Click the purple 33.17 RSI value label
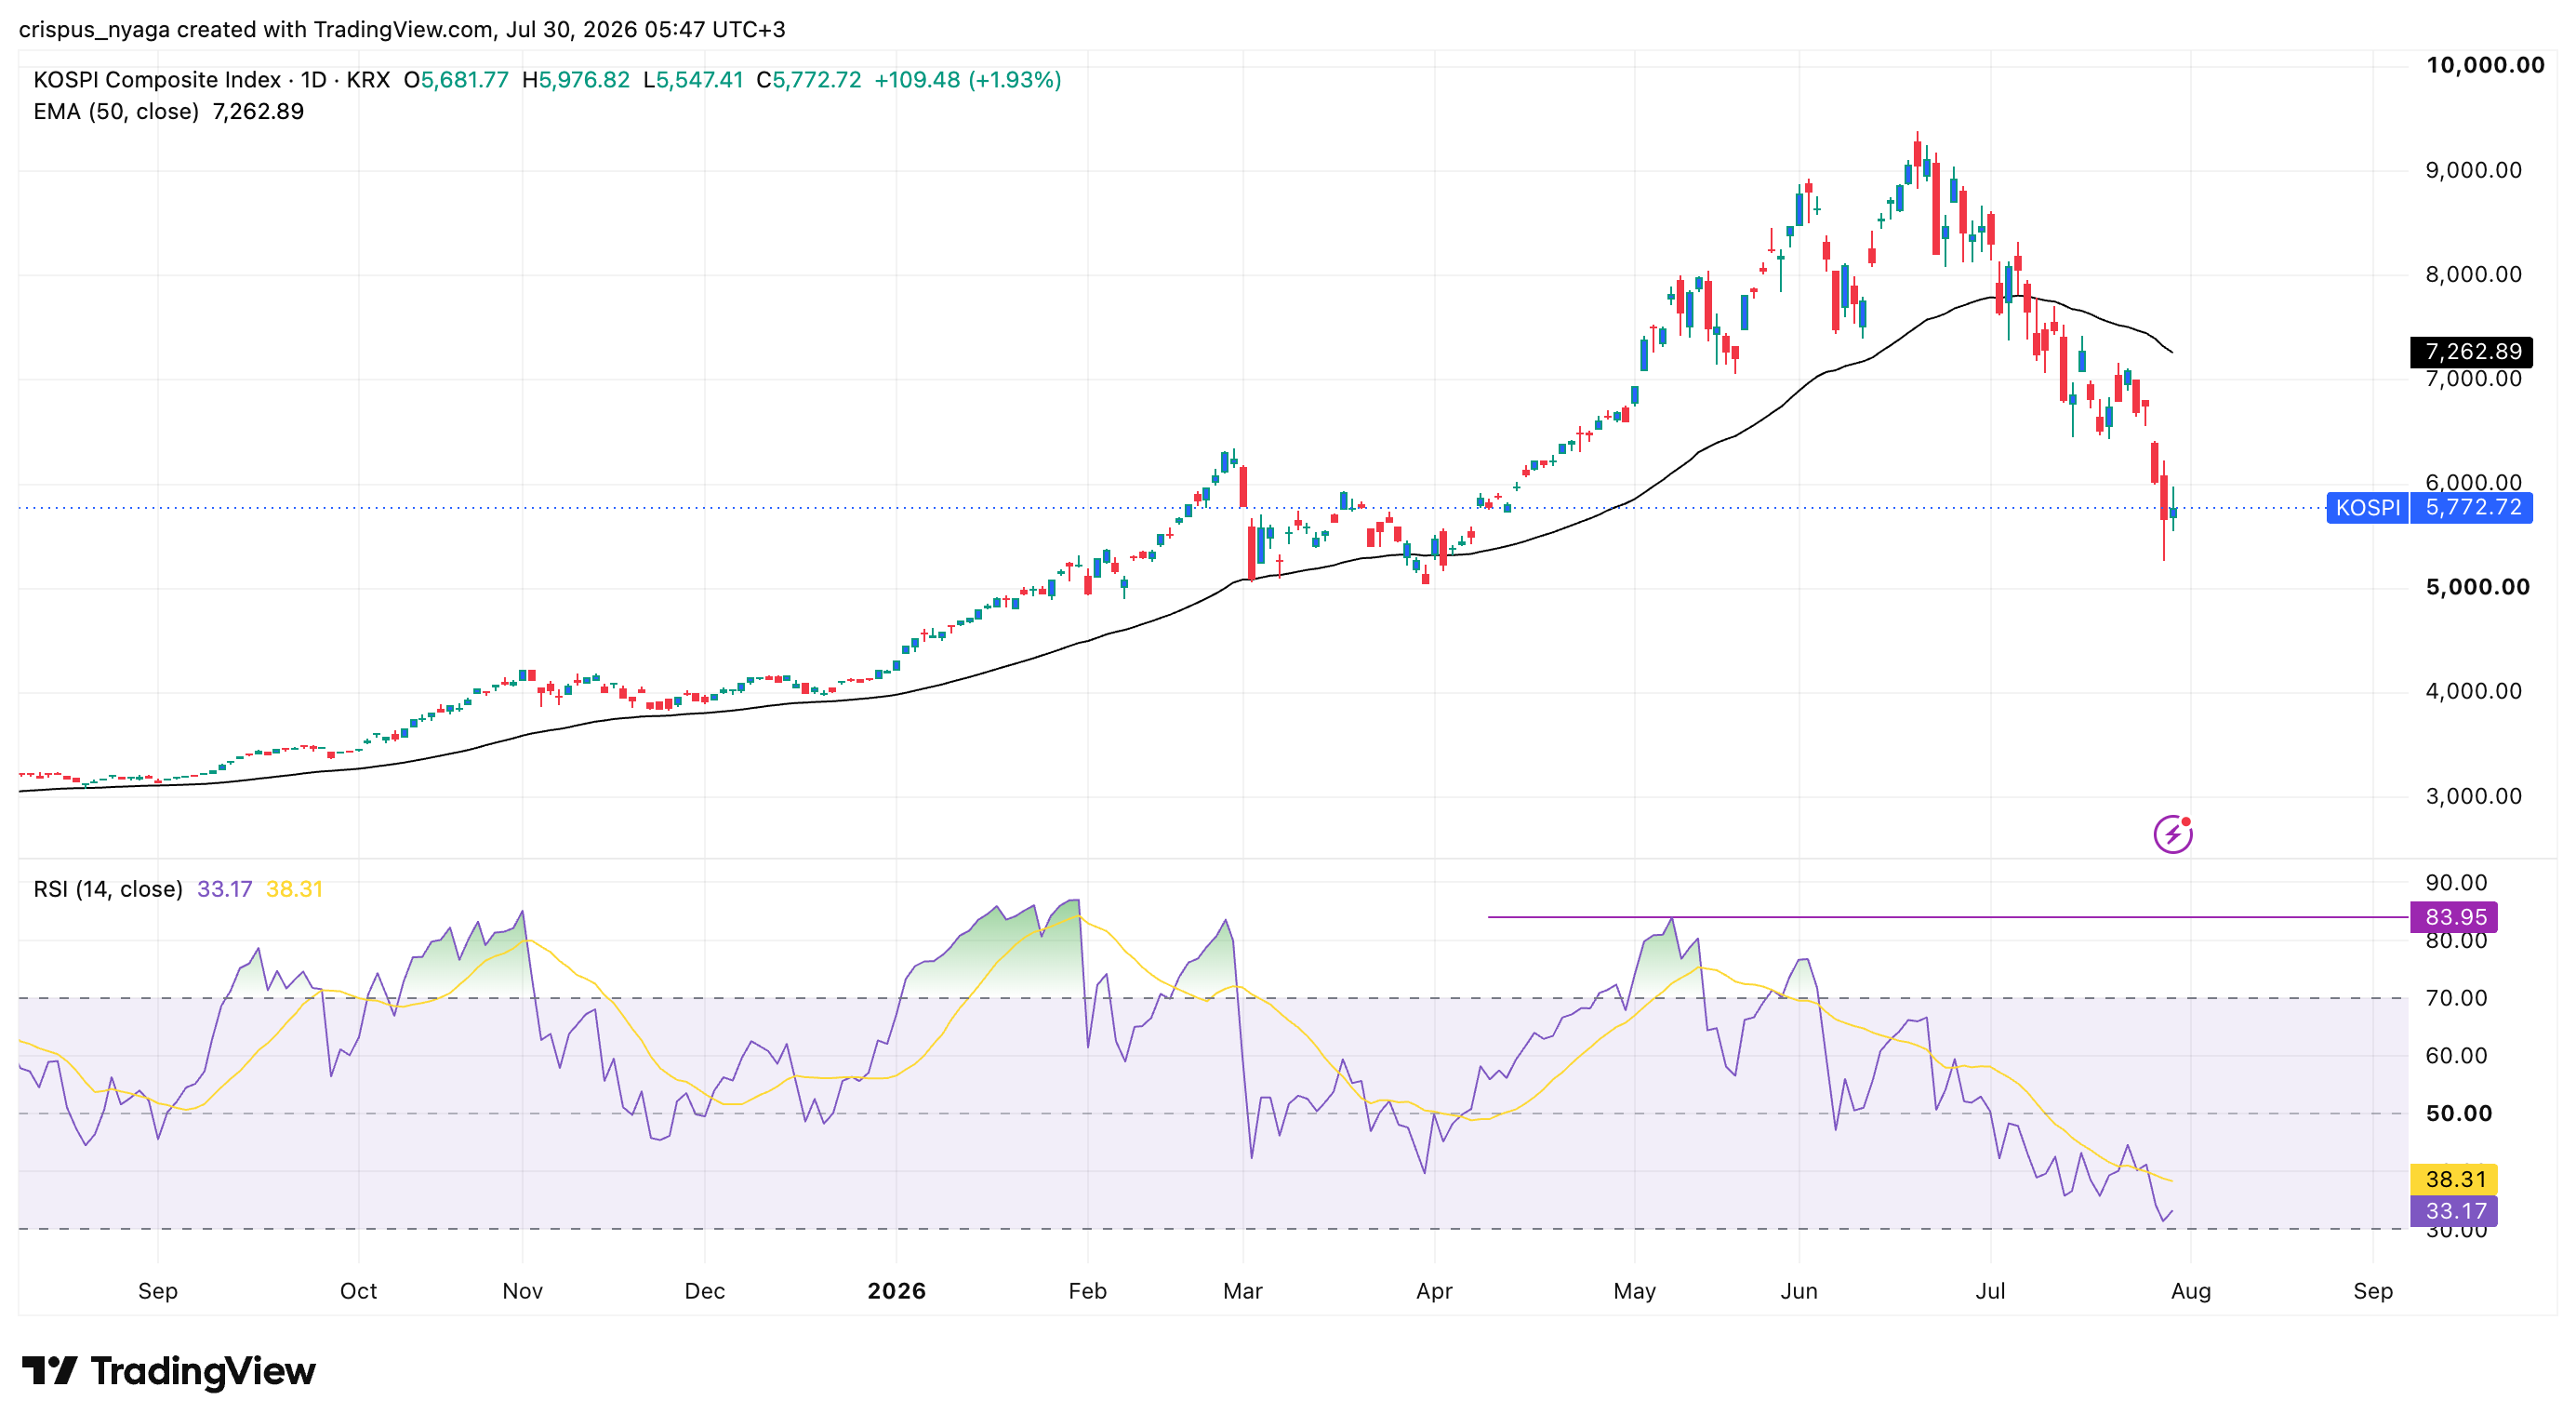The height and width of the screenshot is (1427, 2576). click(2455, 1211)
